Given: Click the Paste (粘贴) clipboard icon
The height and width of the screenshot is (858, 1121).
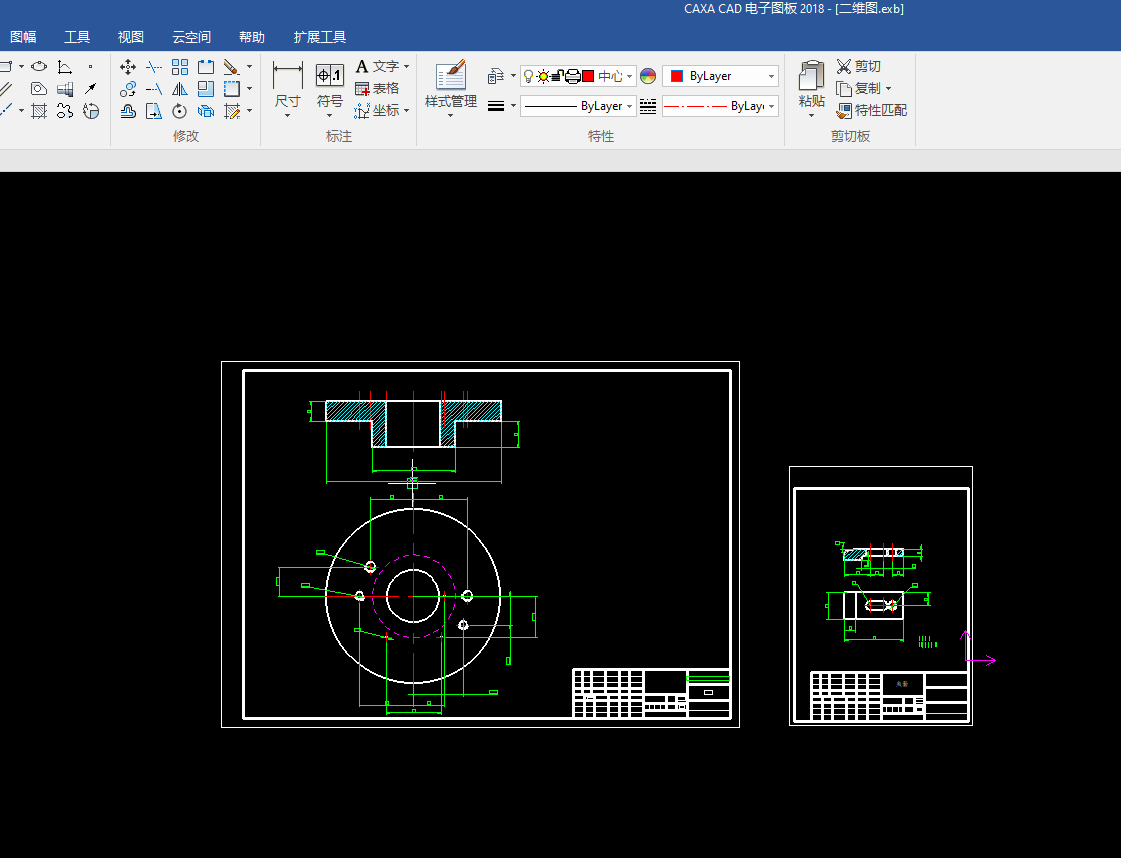Looking at the screenshot, I should (811, 75).
